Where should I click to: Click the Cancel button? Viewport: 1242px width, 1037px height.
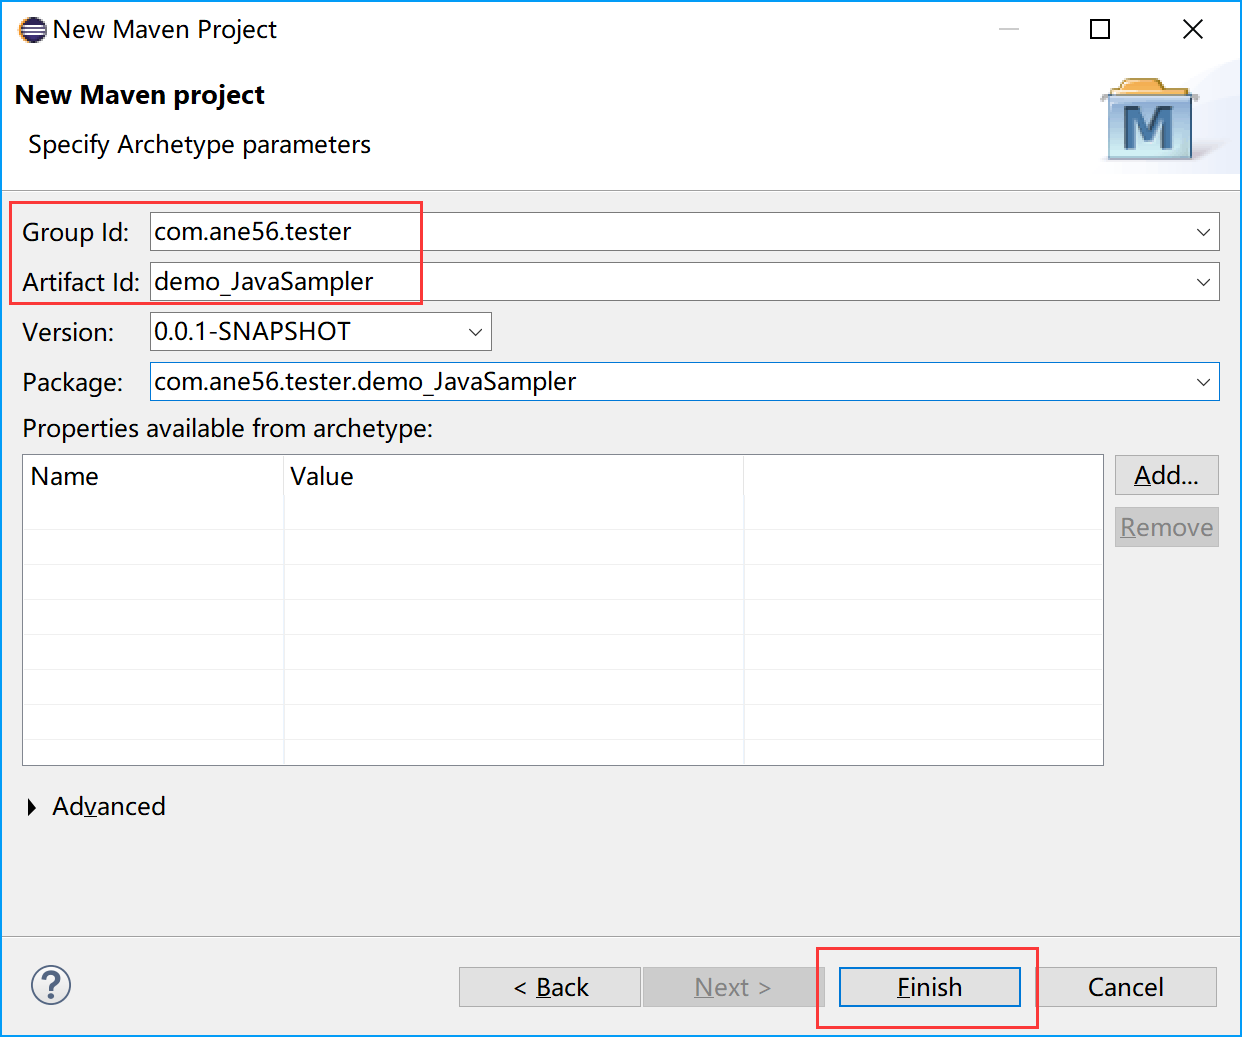coord(1125,987)
